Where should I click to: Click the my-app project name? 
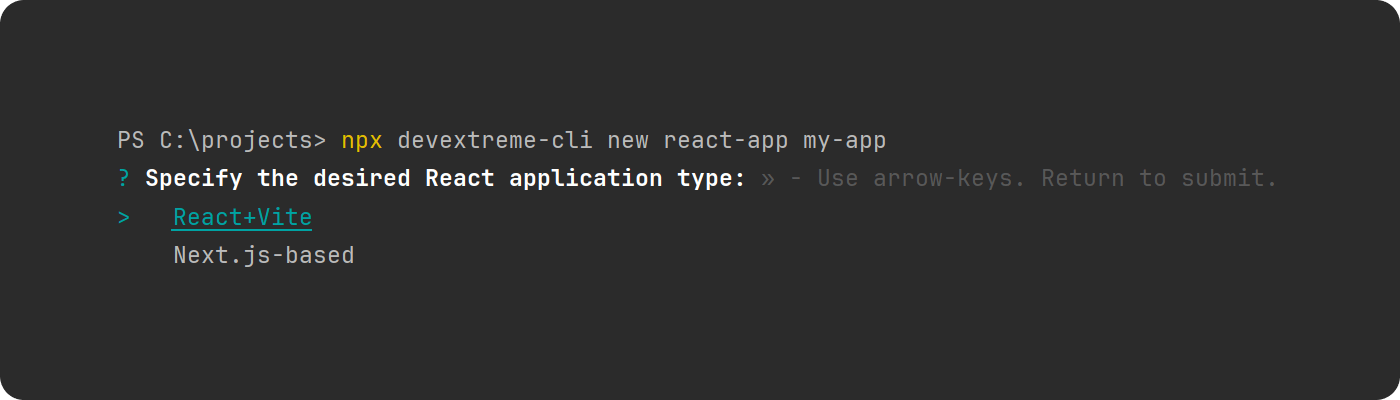[844, 141]
